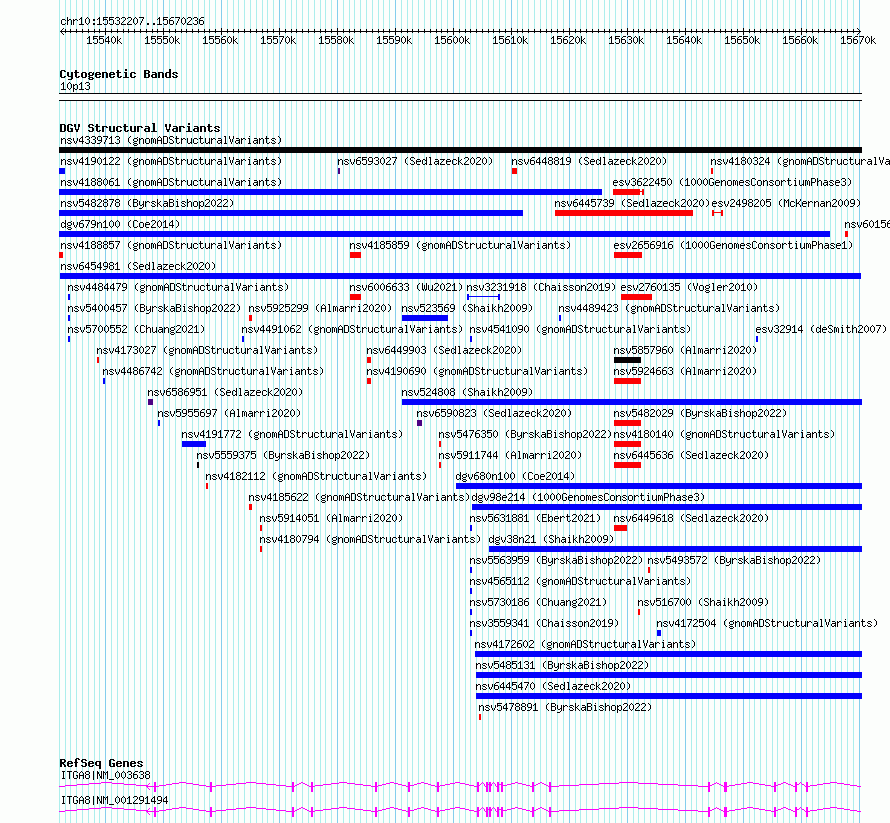
Task: Select nsv5482029 (ByrskaBishop2022) label
Action: pyautogui.click(x=700, y=413)
